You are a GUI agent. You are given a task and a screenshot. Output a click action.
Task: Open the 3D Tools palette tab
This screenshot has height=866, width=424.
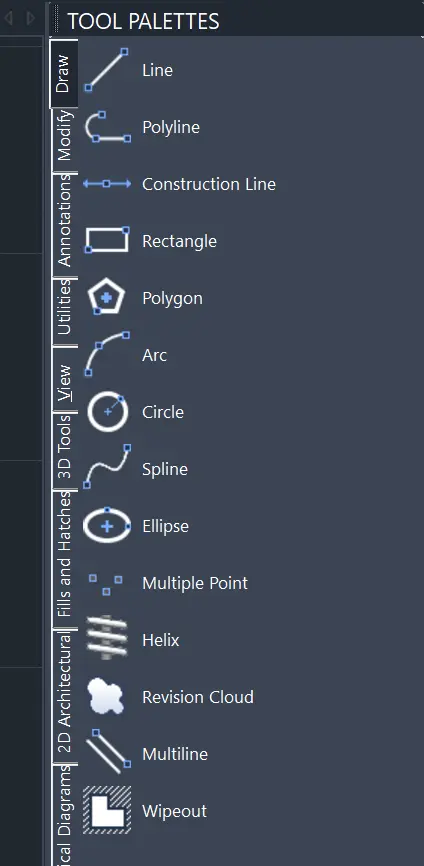click(64, 446)
